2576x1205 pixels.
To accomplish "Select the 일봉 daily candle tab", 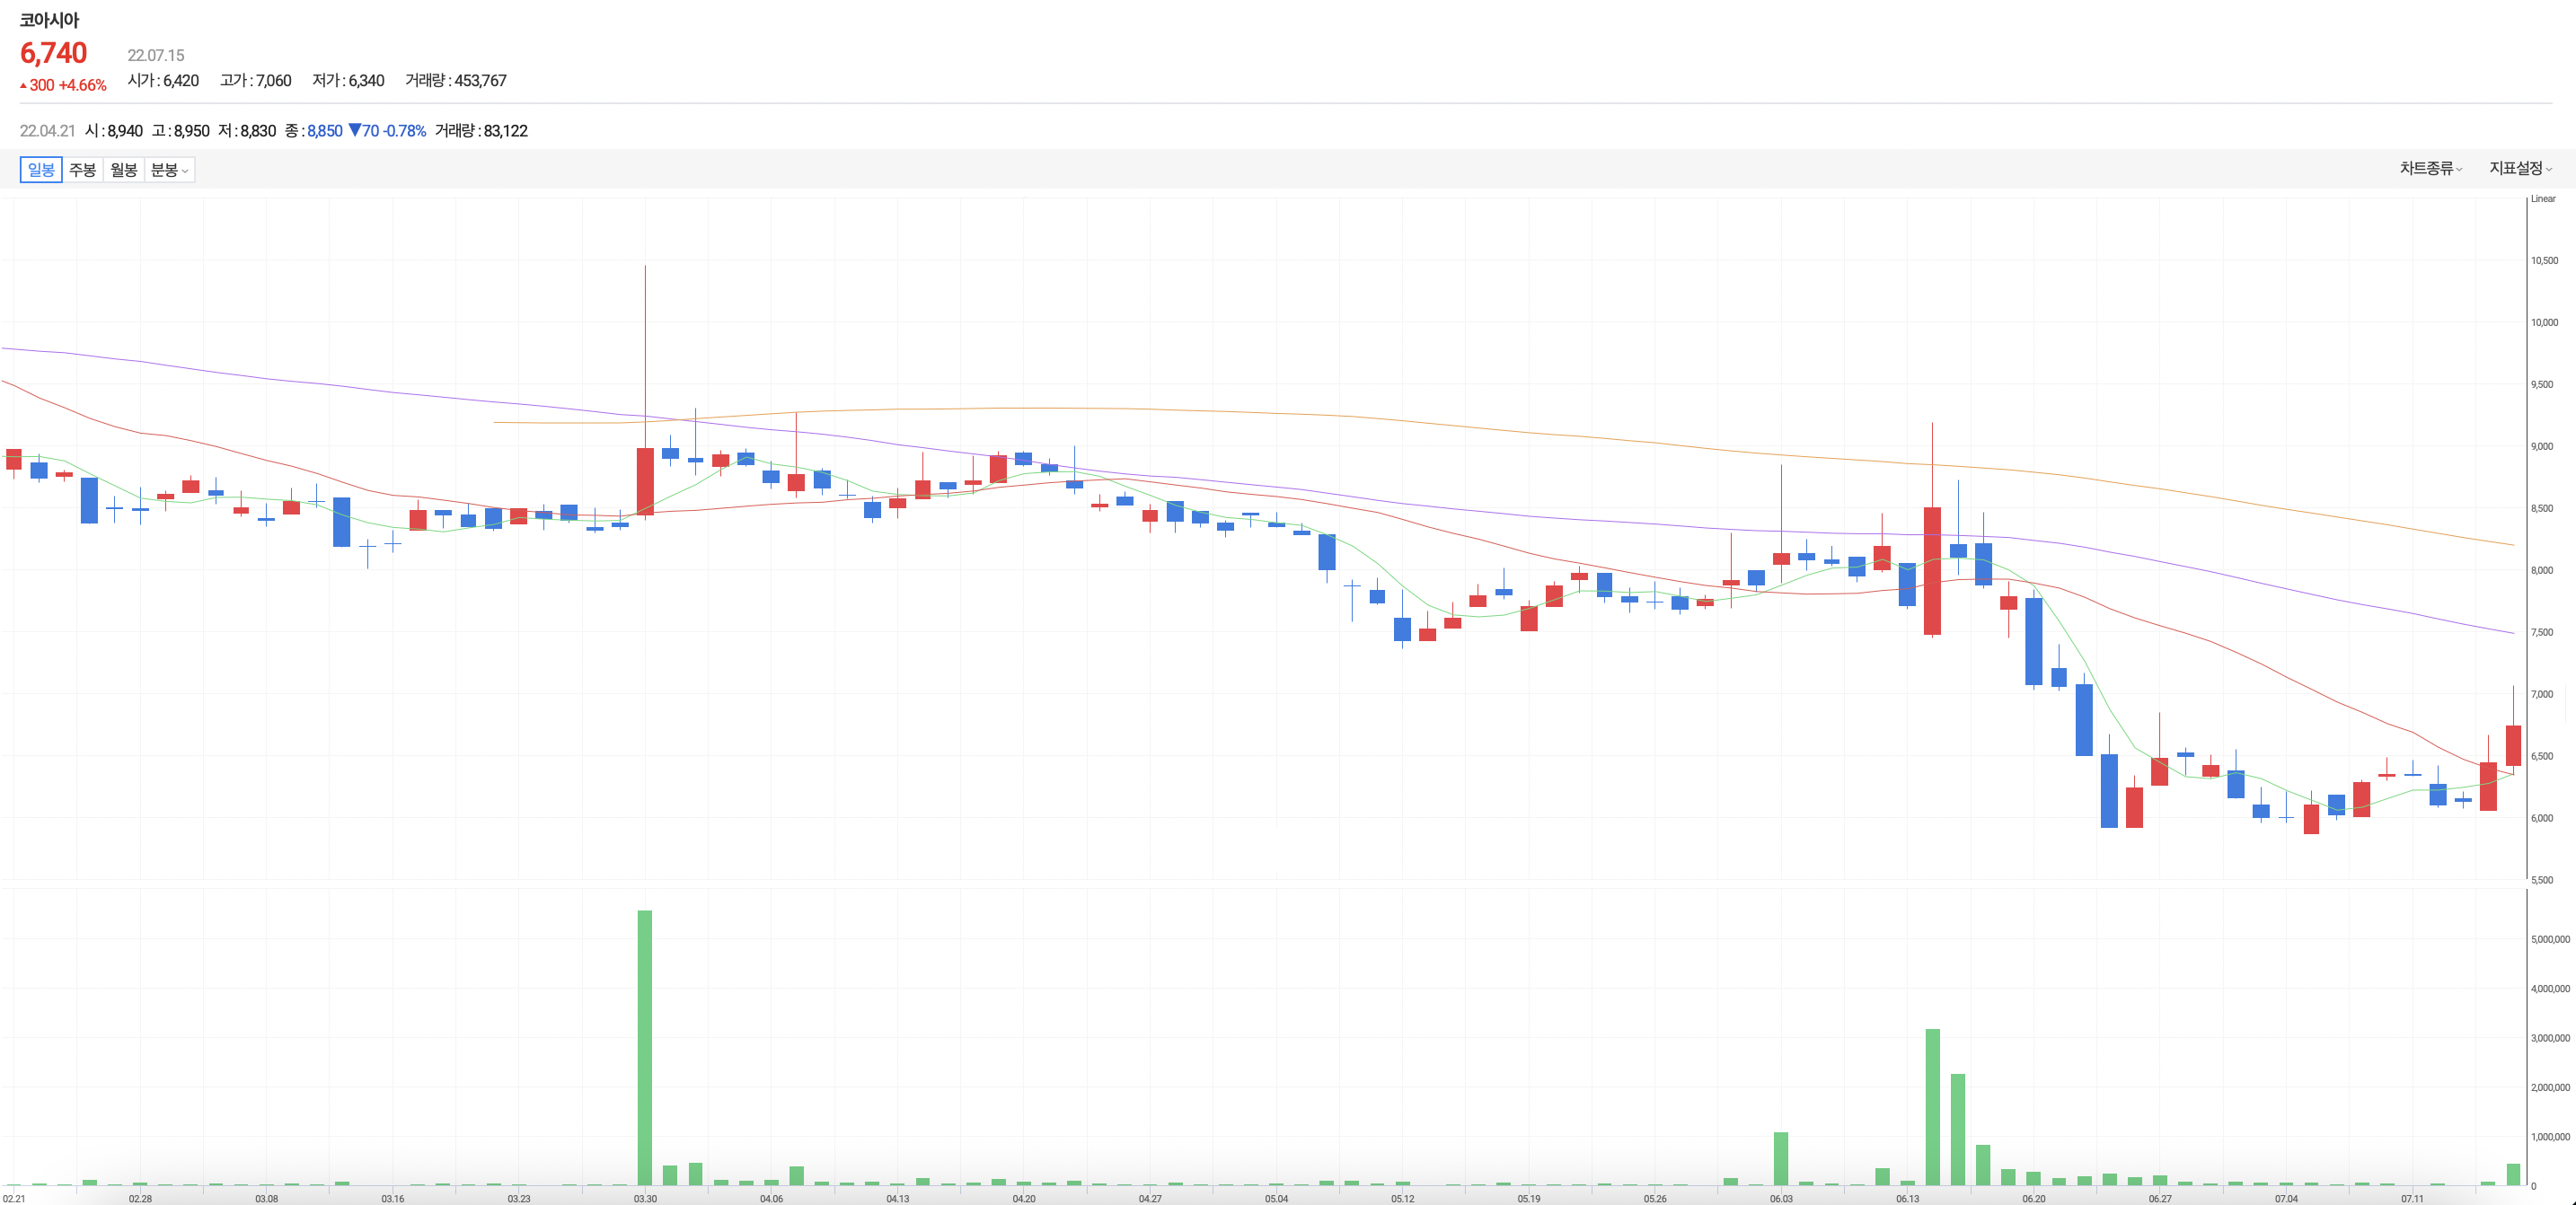I will click(x=41, y=170).
